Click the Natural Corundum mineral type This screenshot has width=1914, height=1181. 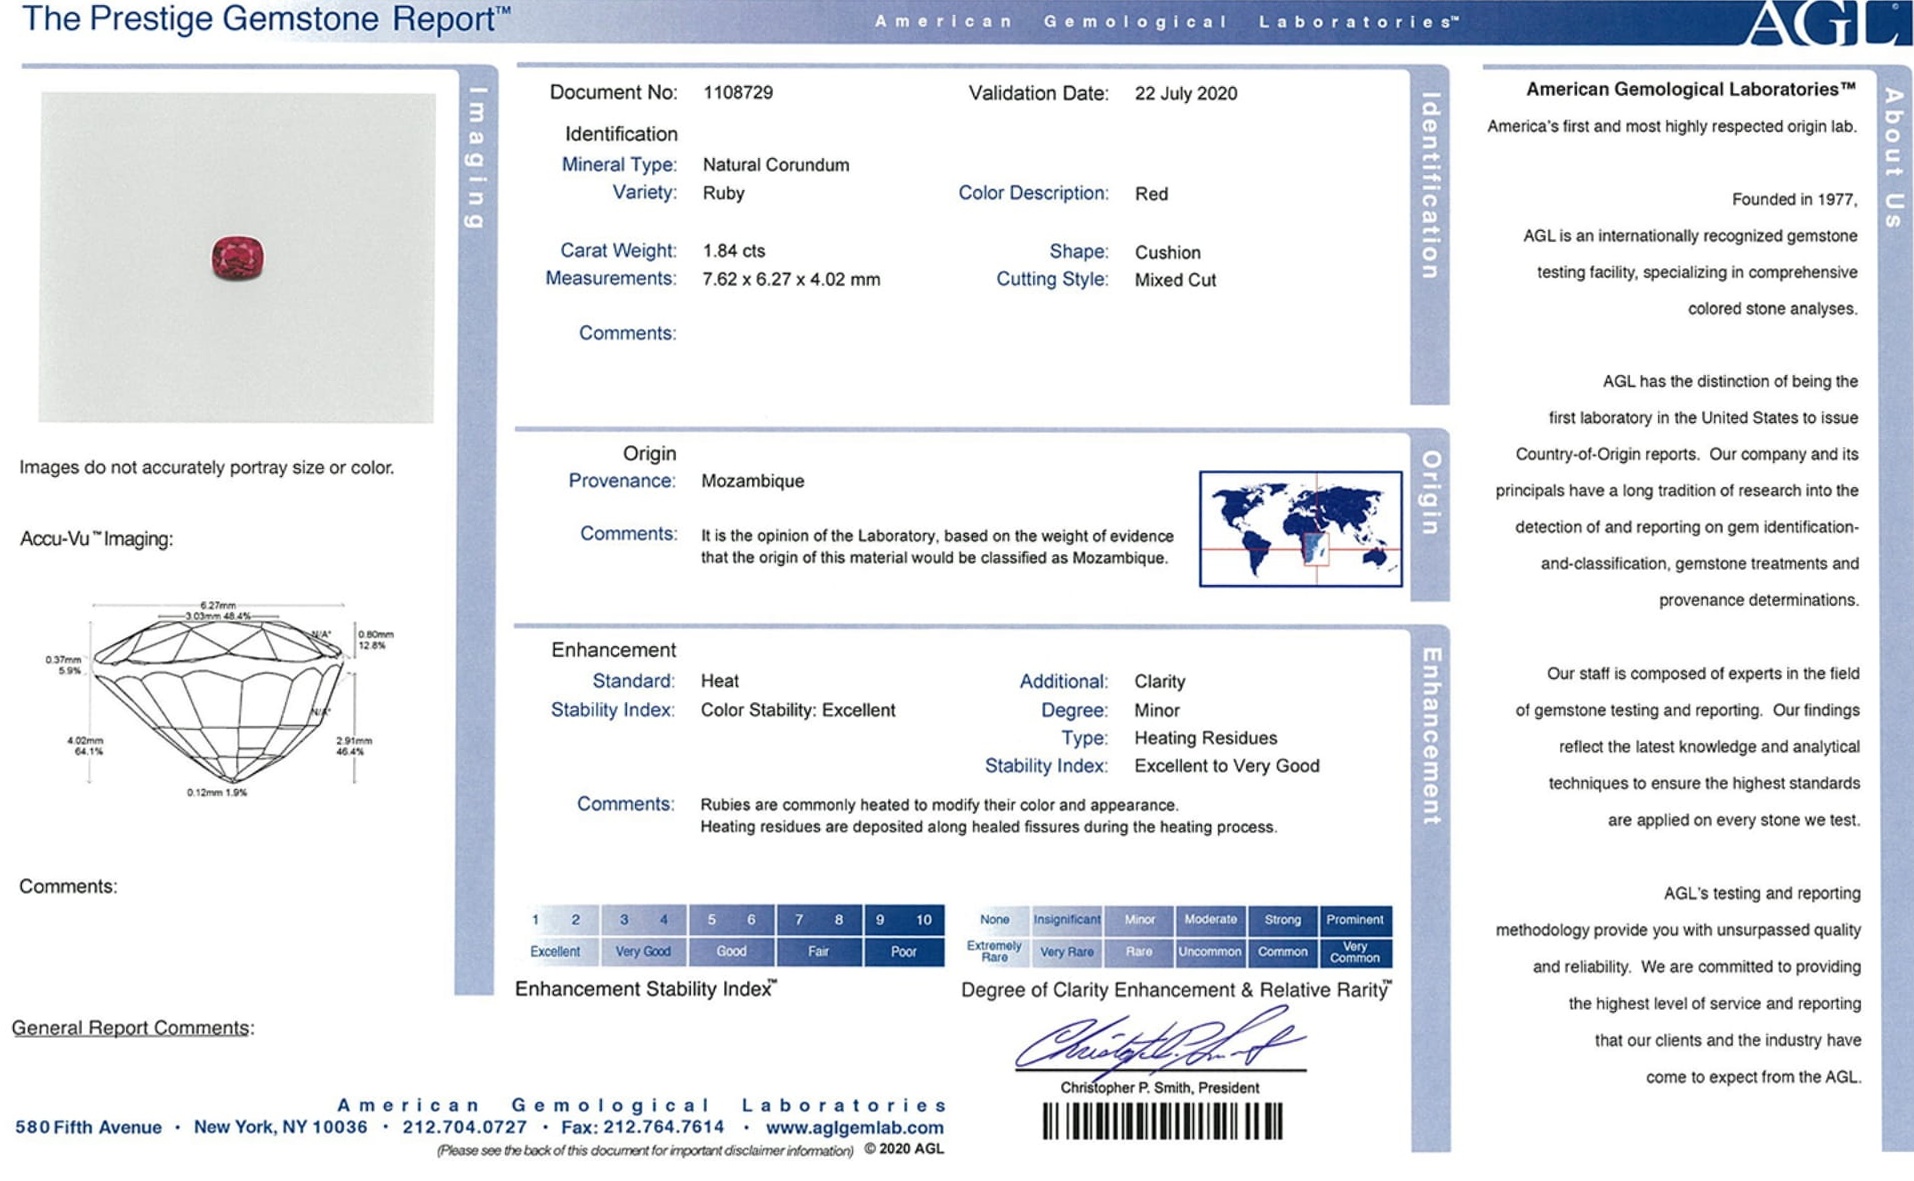[776, 164]
